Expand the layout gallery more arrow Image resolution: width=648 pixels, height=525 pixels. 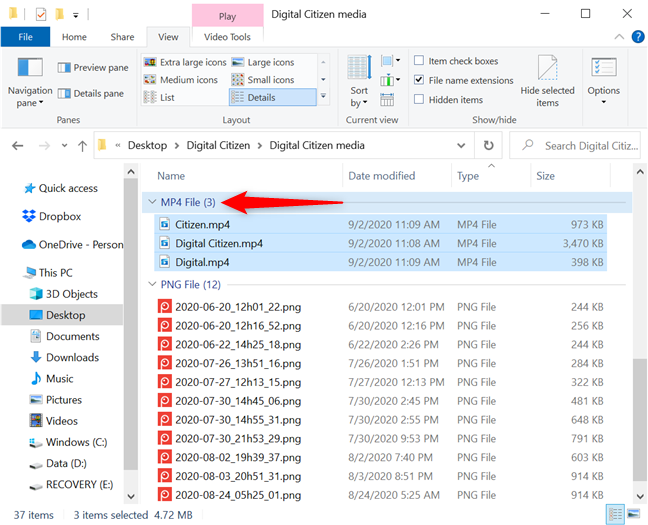point(323,96)
